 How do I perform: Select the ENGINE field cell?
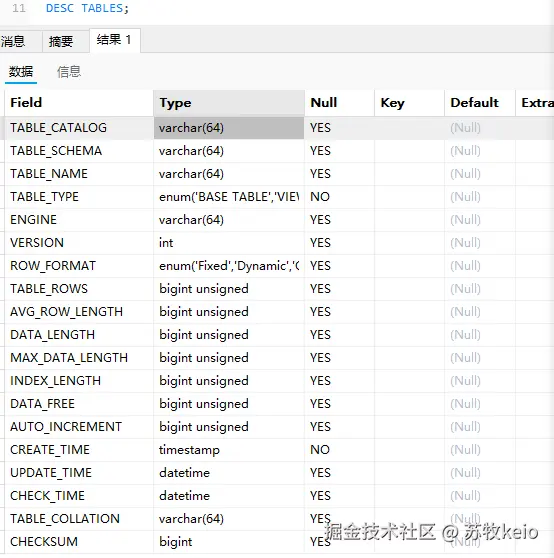[79, 220]
